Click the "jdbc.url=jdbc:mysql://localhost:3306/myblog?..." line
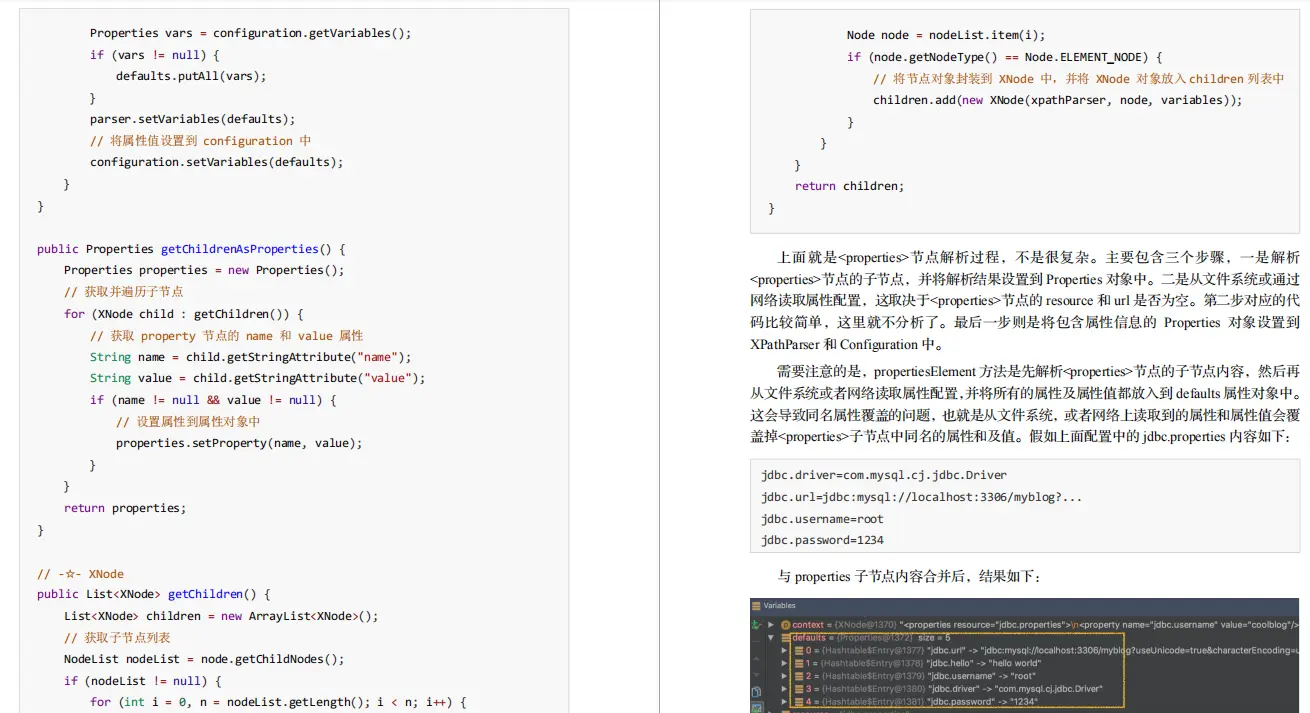 pyautogui.click(x=921, y=497)
